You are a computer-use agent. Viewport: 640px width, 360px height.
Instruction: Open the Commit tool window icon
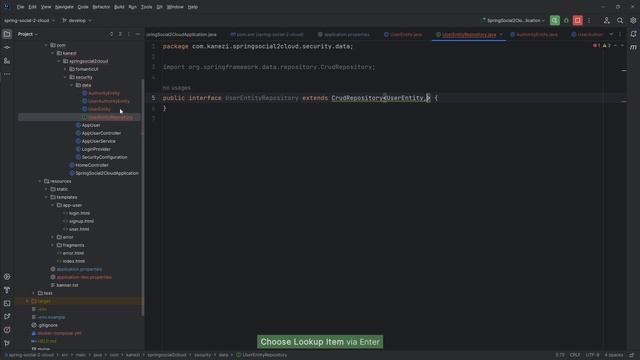7,47
